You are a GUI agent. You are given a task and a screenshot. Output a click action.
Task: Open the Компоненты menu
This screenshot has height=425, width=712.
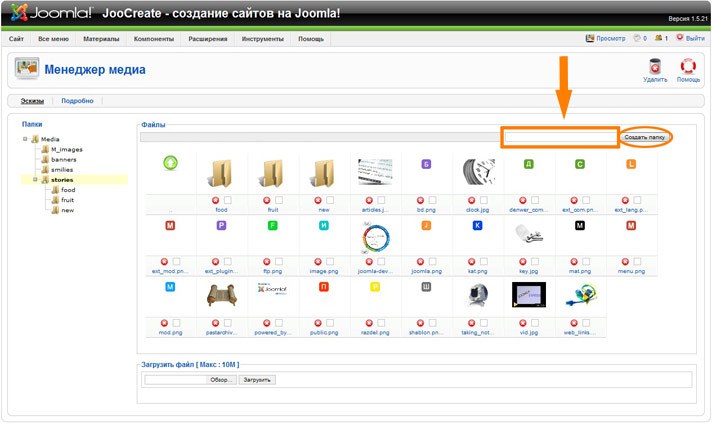point(154,39)
